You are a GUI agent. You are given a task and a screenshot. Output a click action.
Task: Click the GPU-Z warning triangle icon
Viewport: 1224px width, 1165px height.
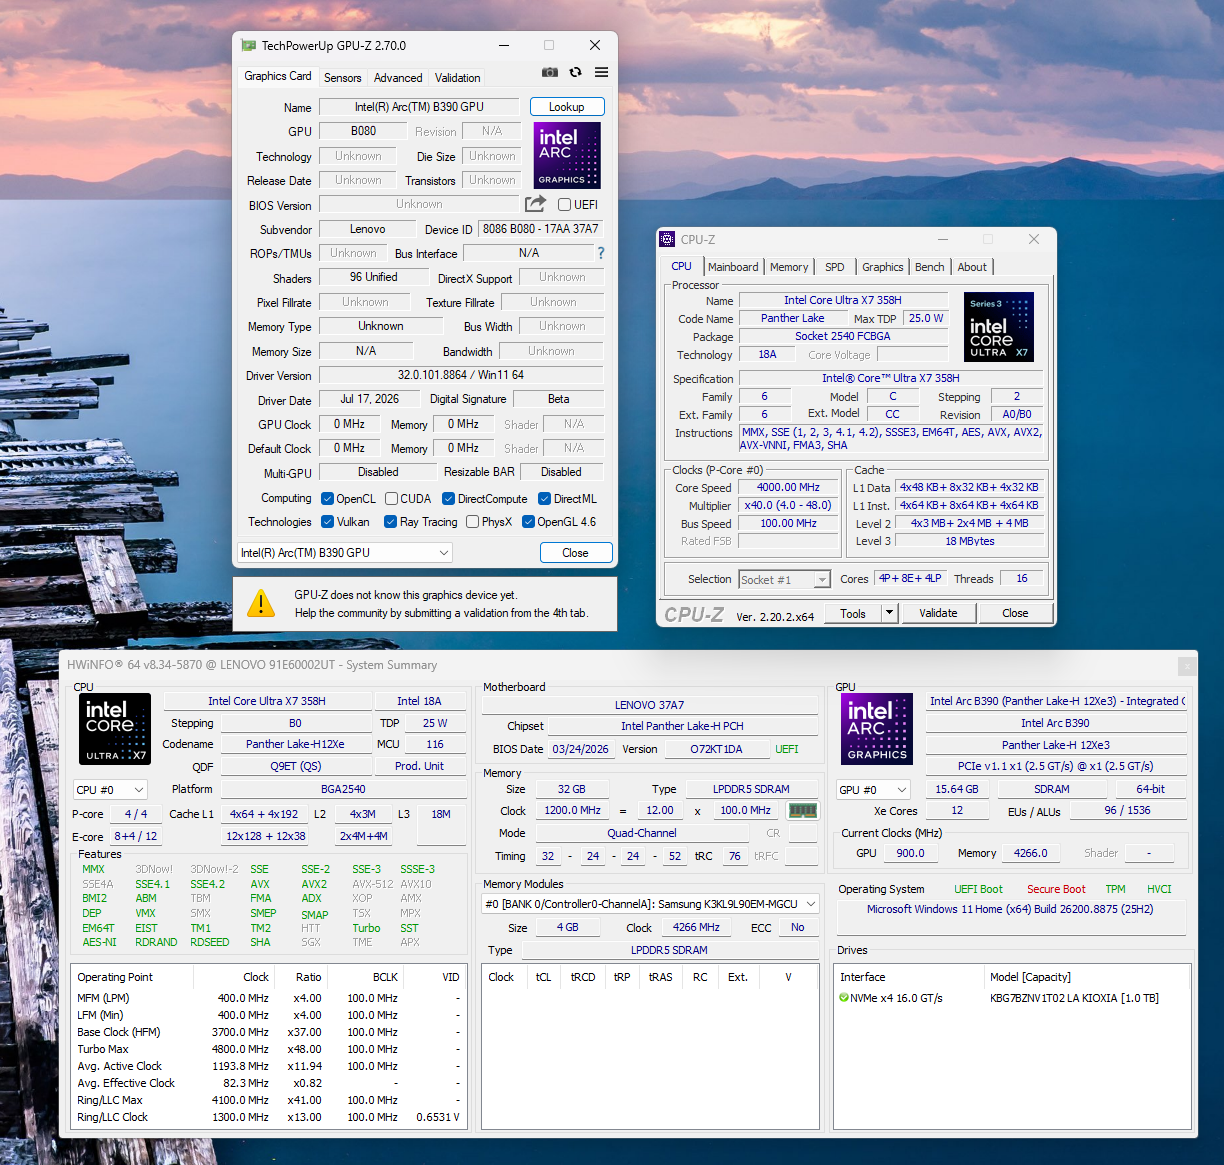(x=261, y=603)
